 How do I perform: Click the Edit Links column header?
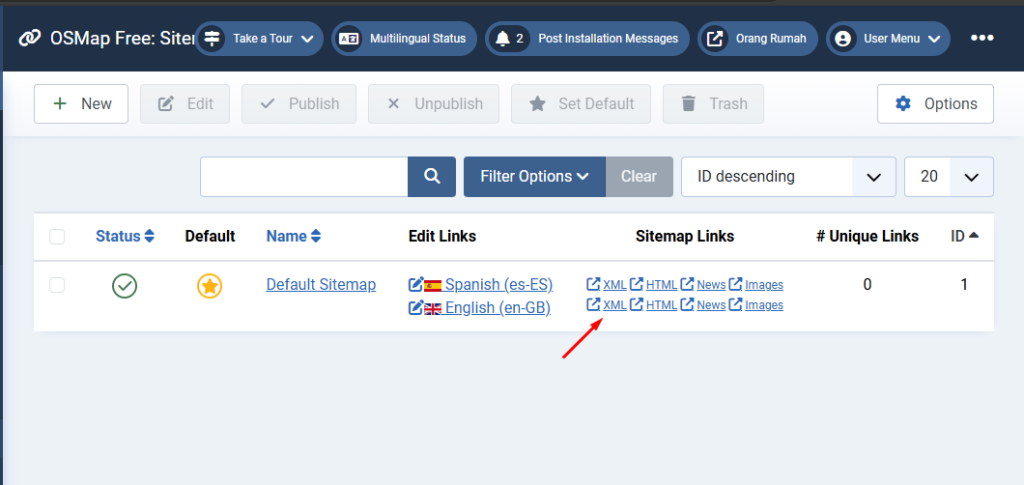[442, 236]
